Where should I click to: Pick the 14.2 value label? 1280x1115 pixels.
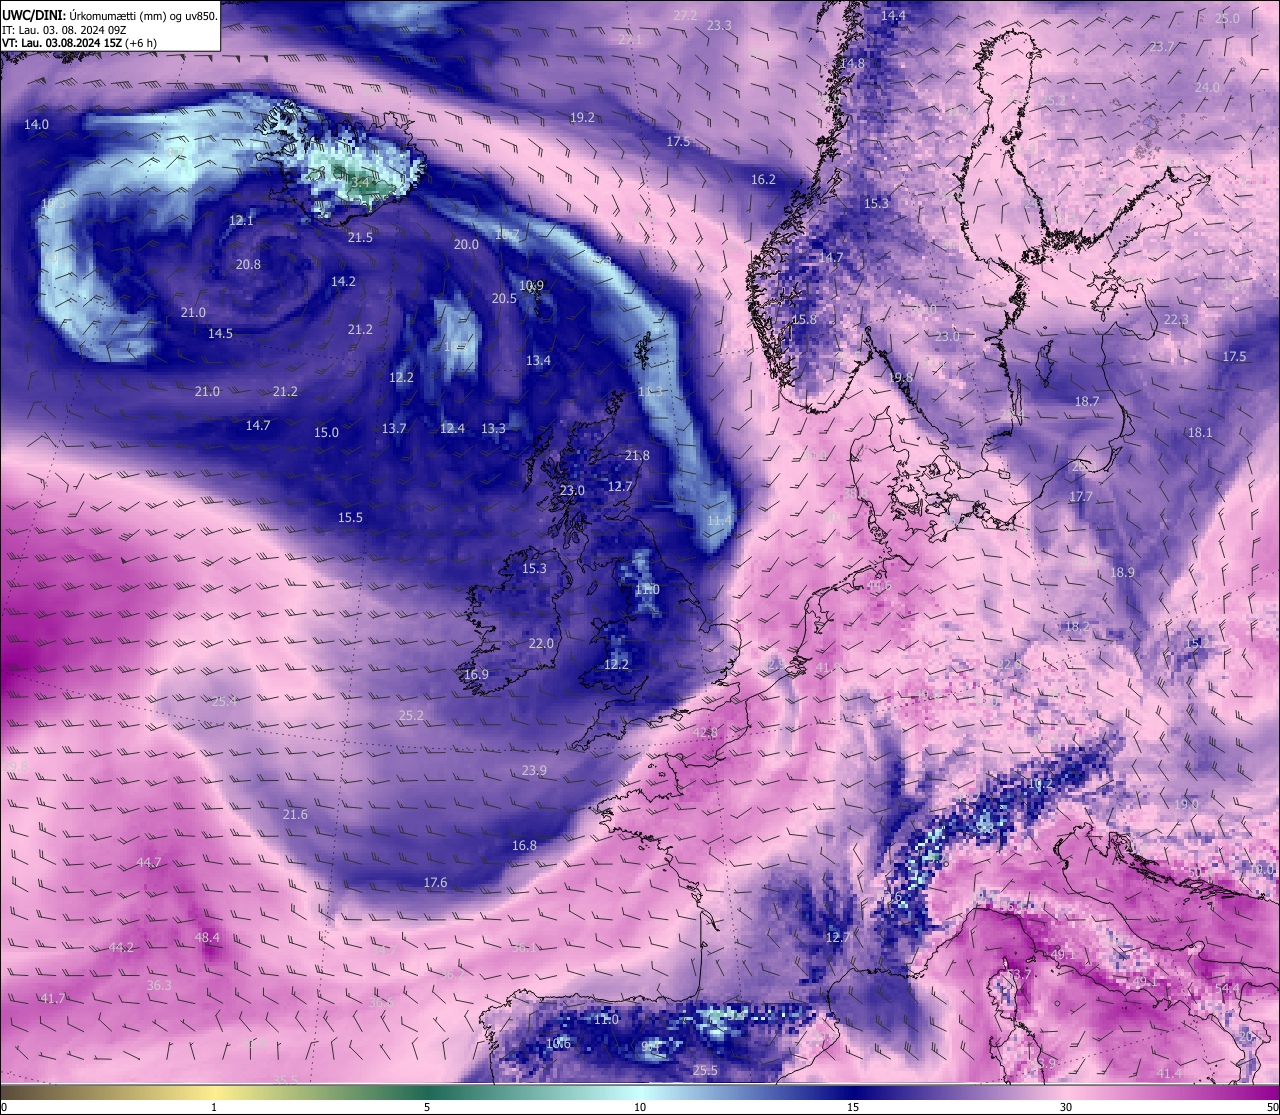[x=343, y=281]
